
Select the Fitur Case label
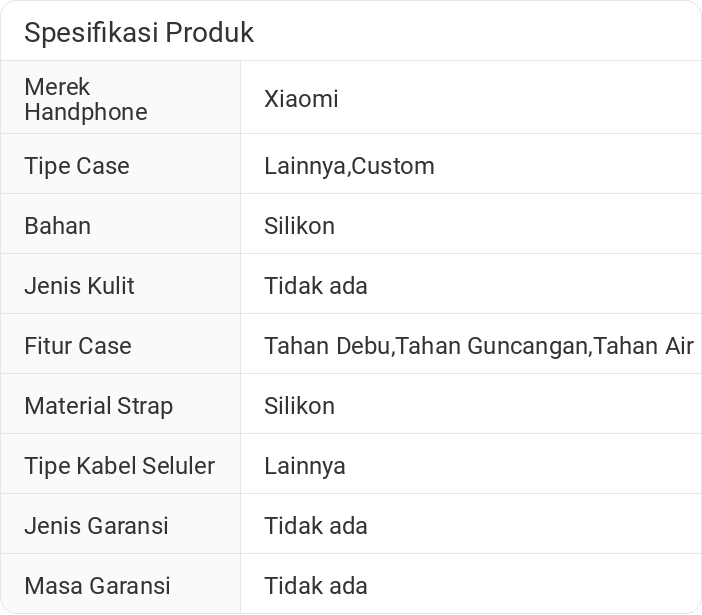[x=78, y=346]
